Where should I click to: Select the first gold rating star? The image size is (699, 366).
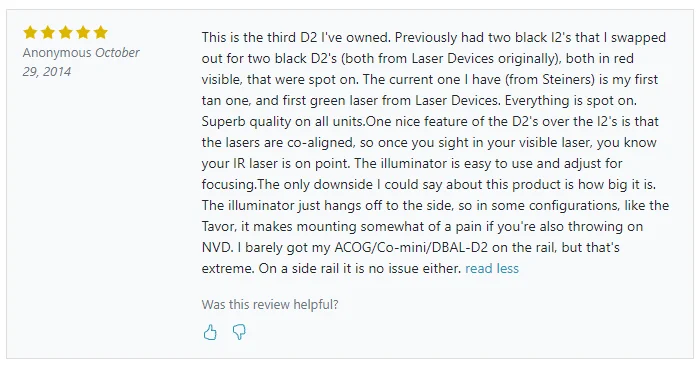30,32
